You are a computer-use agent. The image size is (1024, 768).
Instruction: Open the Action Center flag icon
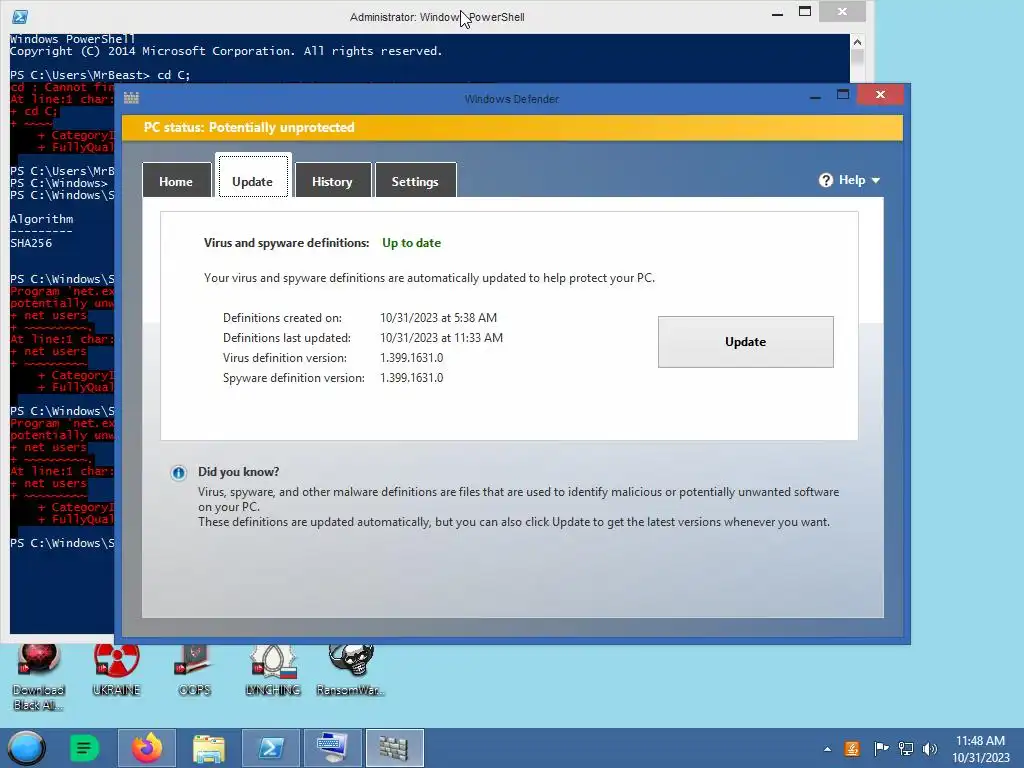[881, 749]
